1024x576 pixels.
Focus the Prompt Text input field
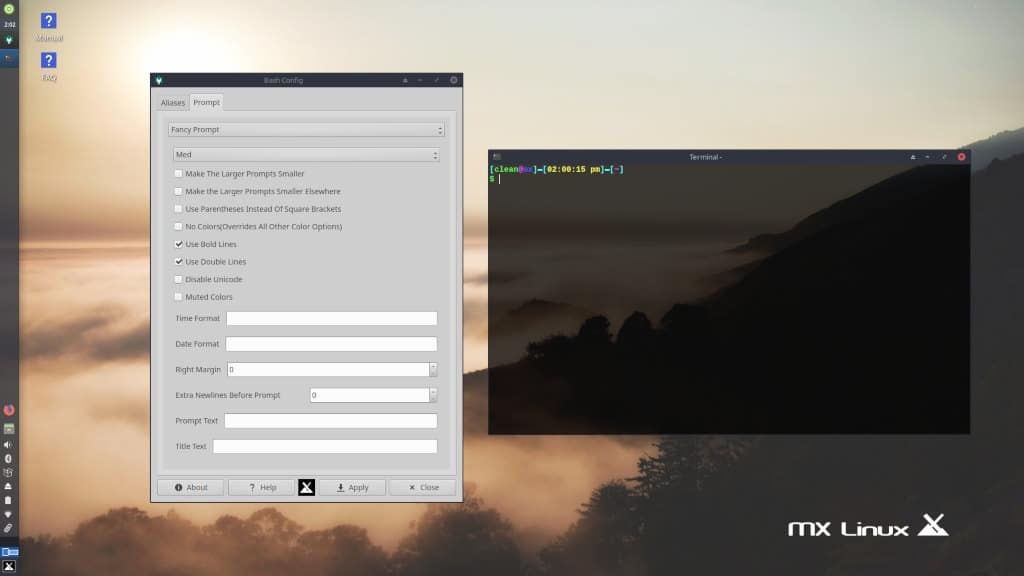(330, 421)
